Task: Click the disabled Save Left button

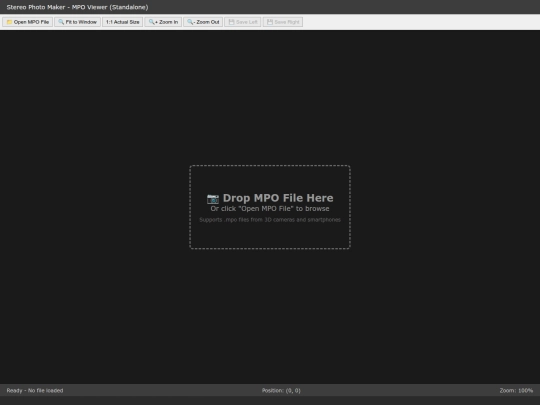Action: pyautogui.click(x=243, y=22)
